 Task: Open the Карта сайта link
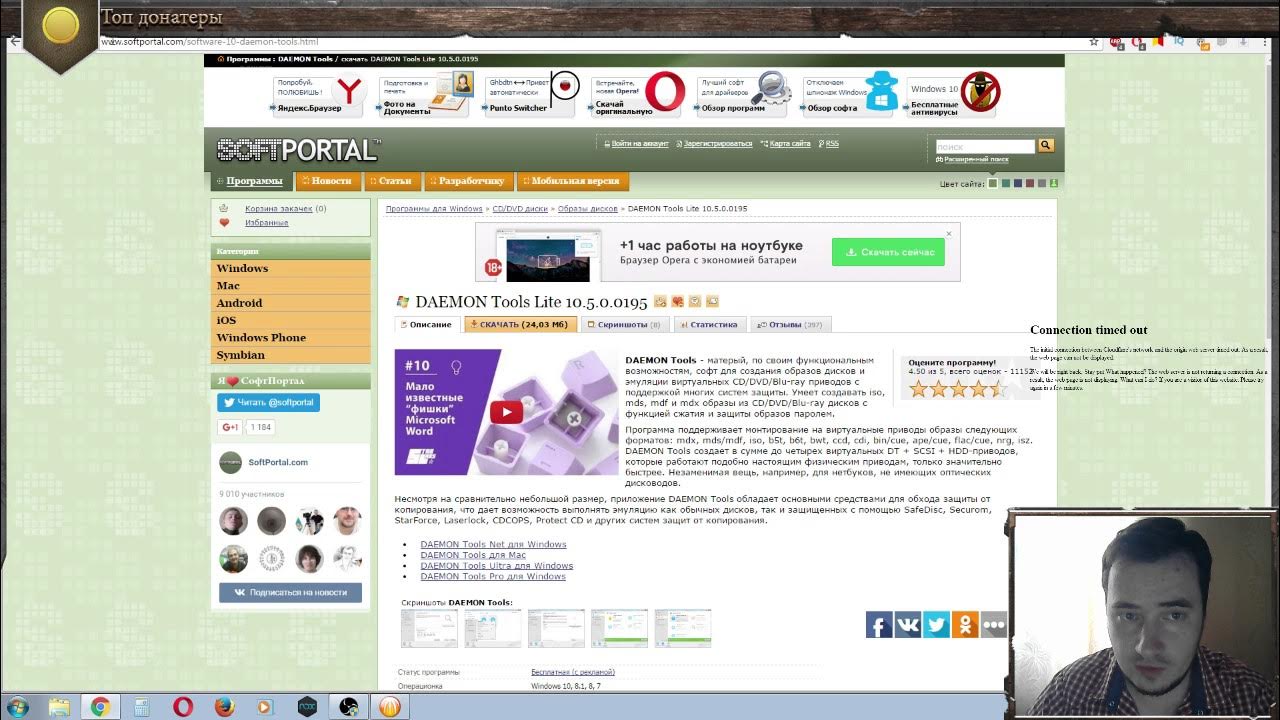coord(789,144)
